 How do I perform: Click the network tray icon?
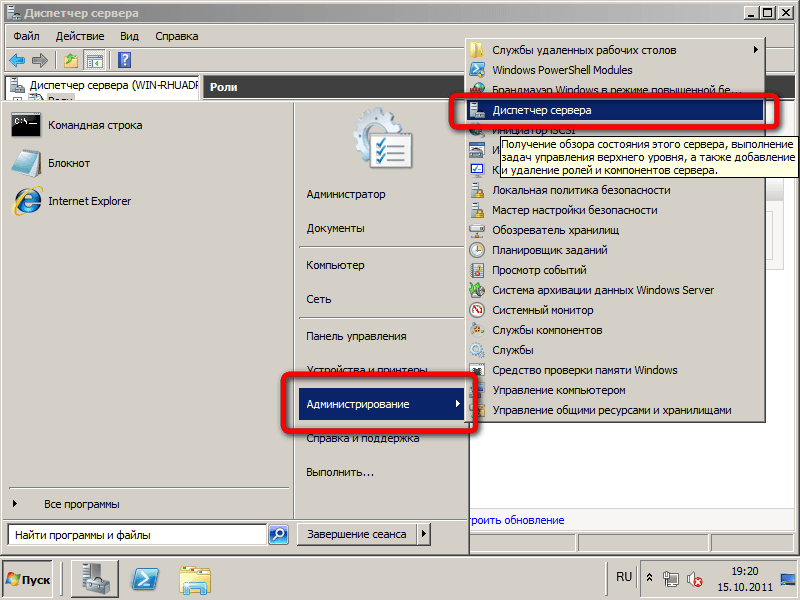671,580
